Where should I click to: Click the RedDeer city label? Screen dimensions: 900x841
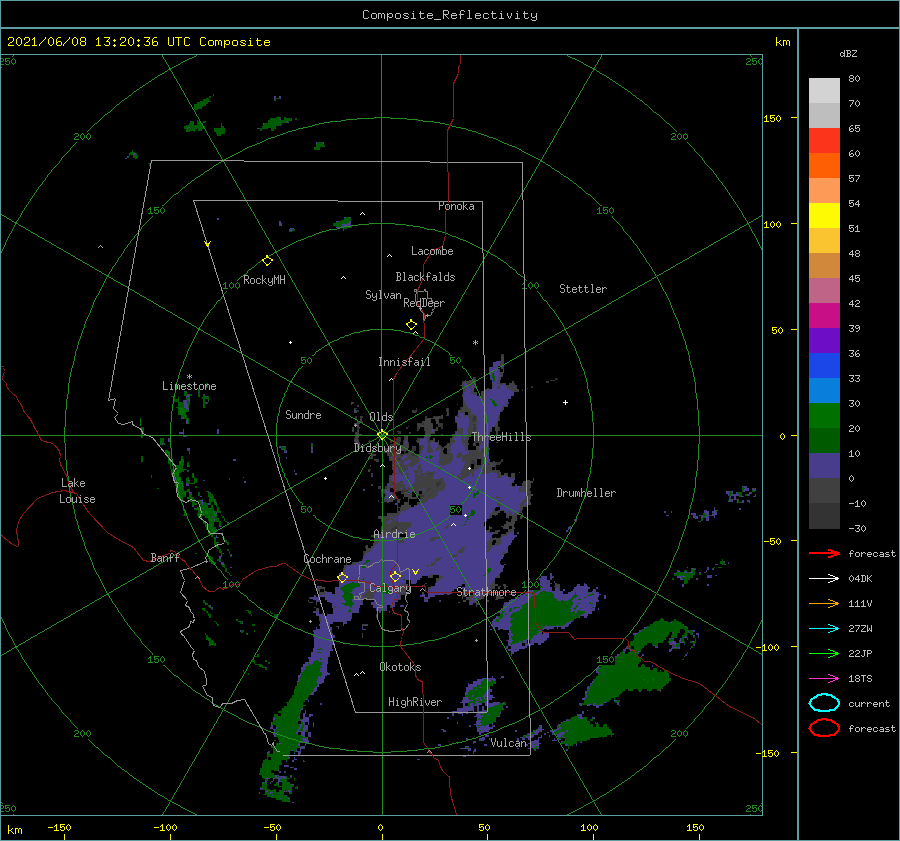pyautogui.click(x=424, y=303)
